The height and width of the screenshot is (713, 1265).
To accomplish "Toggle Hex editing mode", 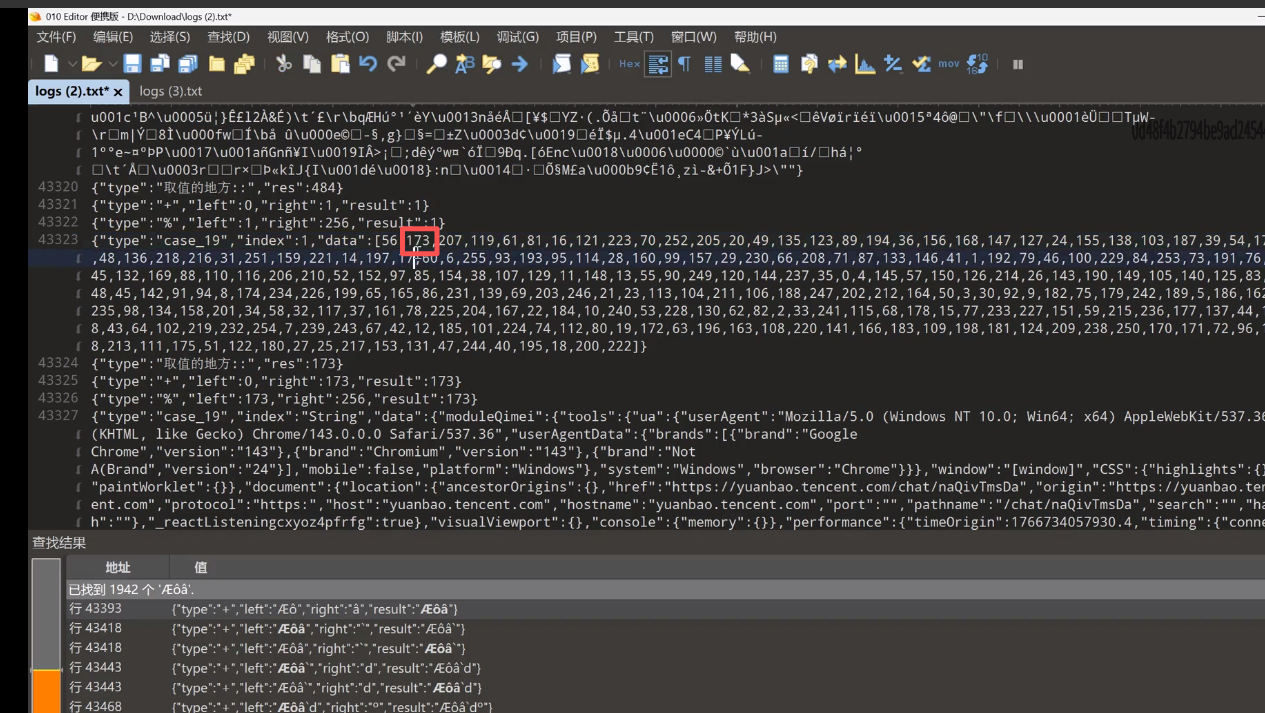I will (629, 64).
